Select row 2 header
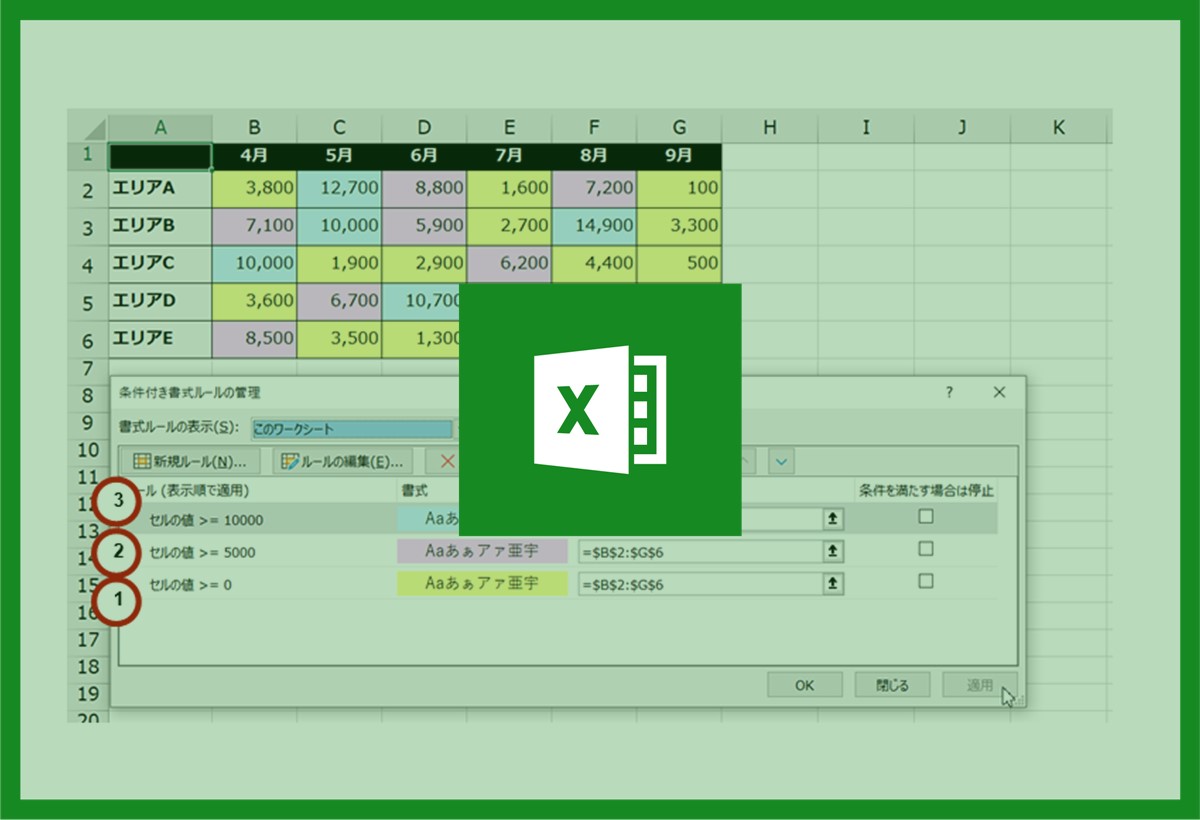The height and width of the screenshot is (820, 1200). 88,190
